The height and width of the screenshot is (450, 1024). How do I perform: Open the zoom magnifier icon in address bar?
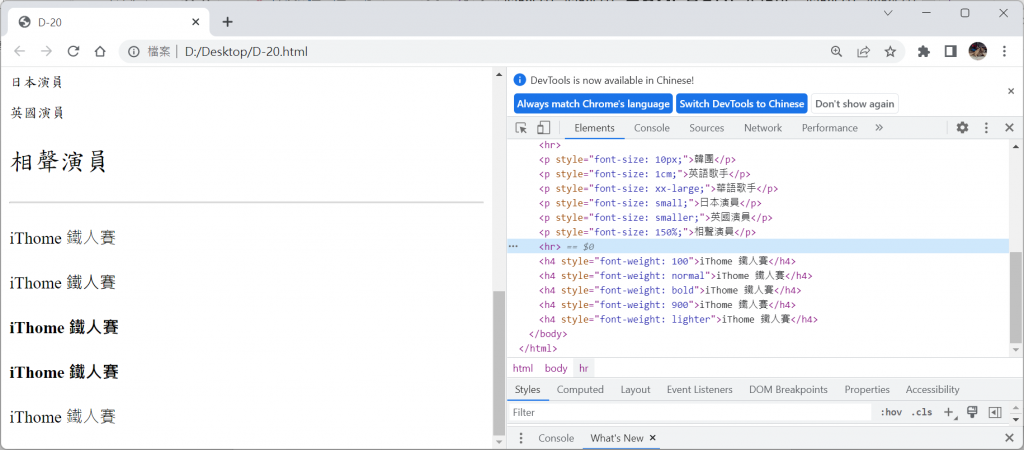836,52
